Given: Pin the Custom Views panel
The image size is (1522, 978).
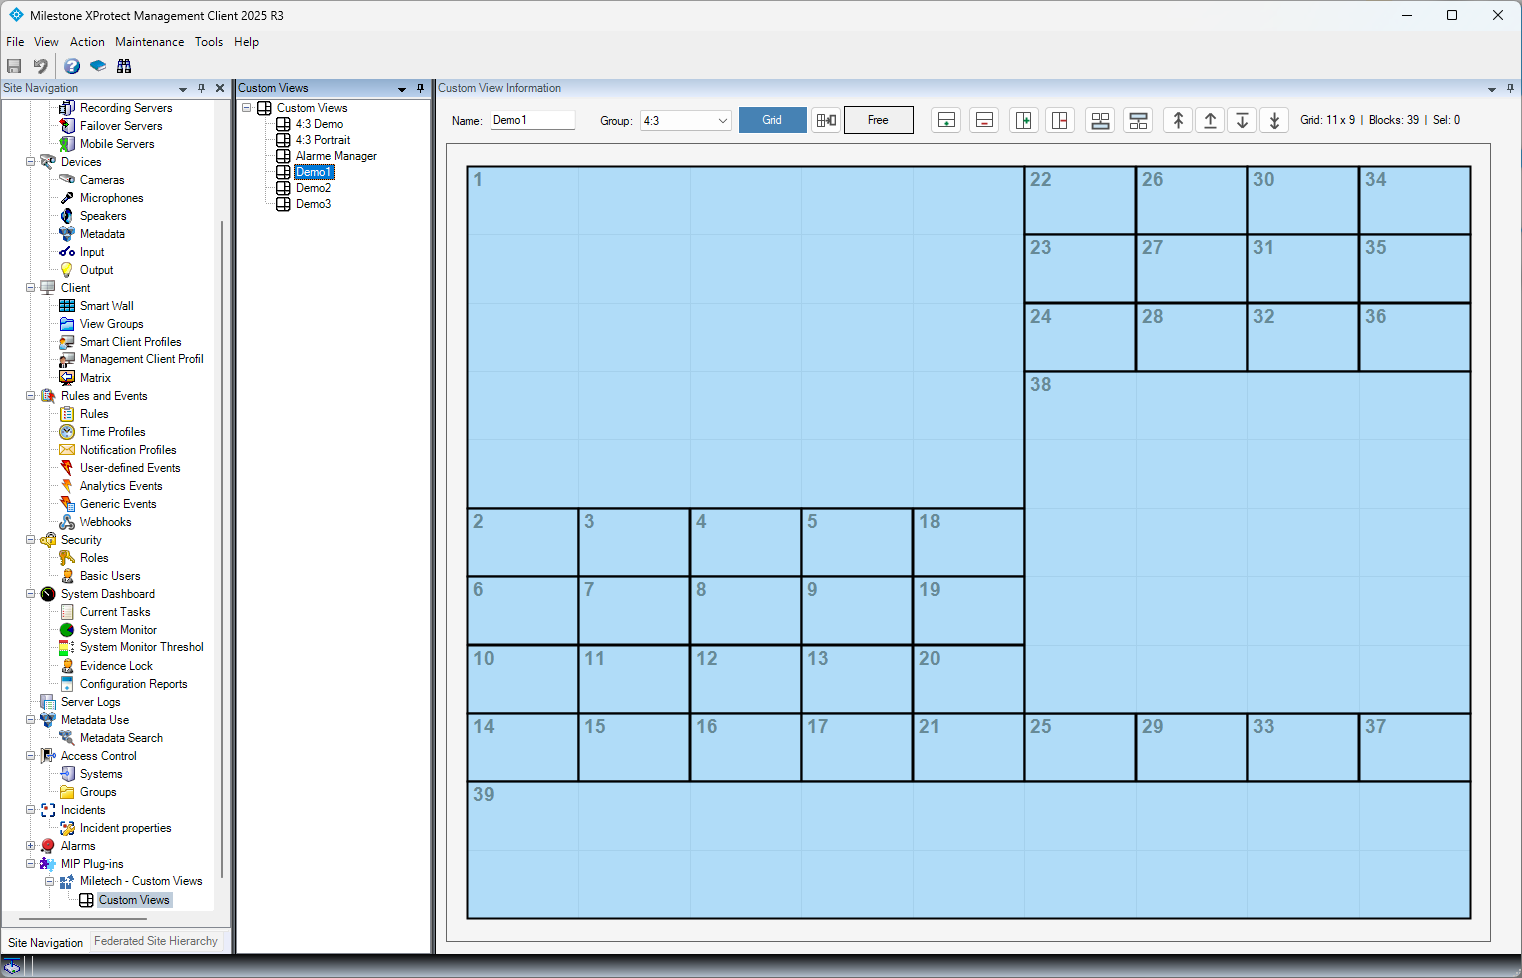Looking at the screenshot, I should (420, 88).
